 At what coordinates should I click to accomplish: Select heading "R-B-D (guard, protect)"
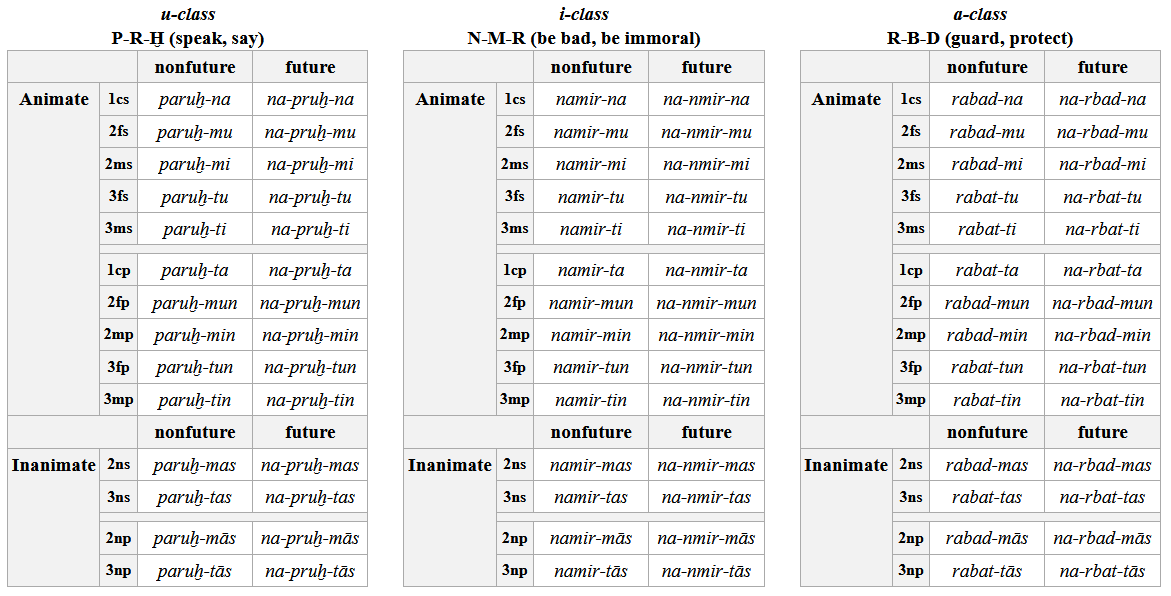980,38
